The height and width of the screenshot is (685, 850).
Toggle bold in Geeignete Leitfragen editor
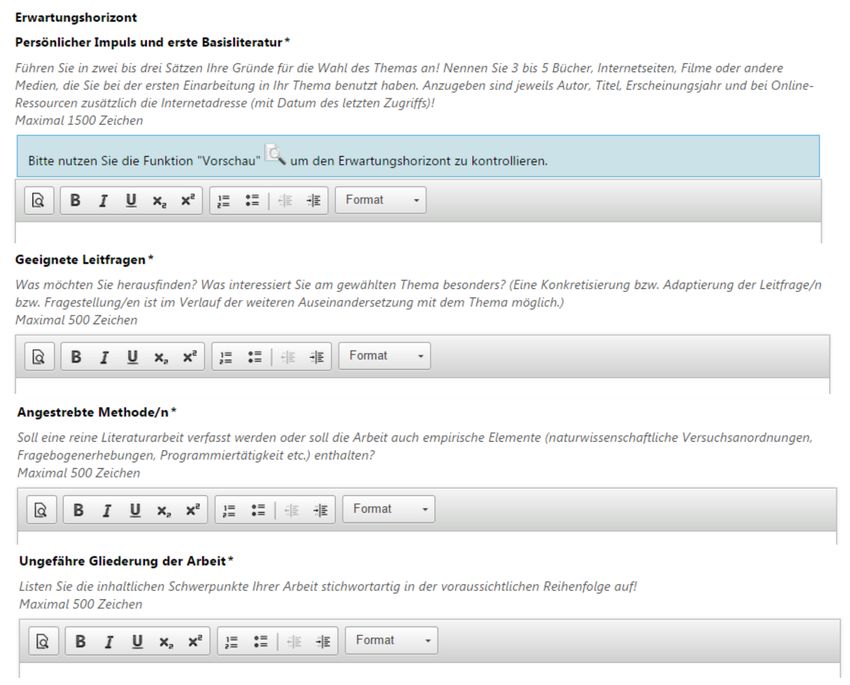(x=76, y=357)
